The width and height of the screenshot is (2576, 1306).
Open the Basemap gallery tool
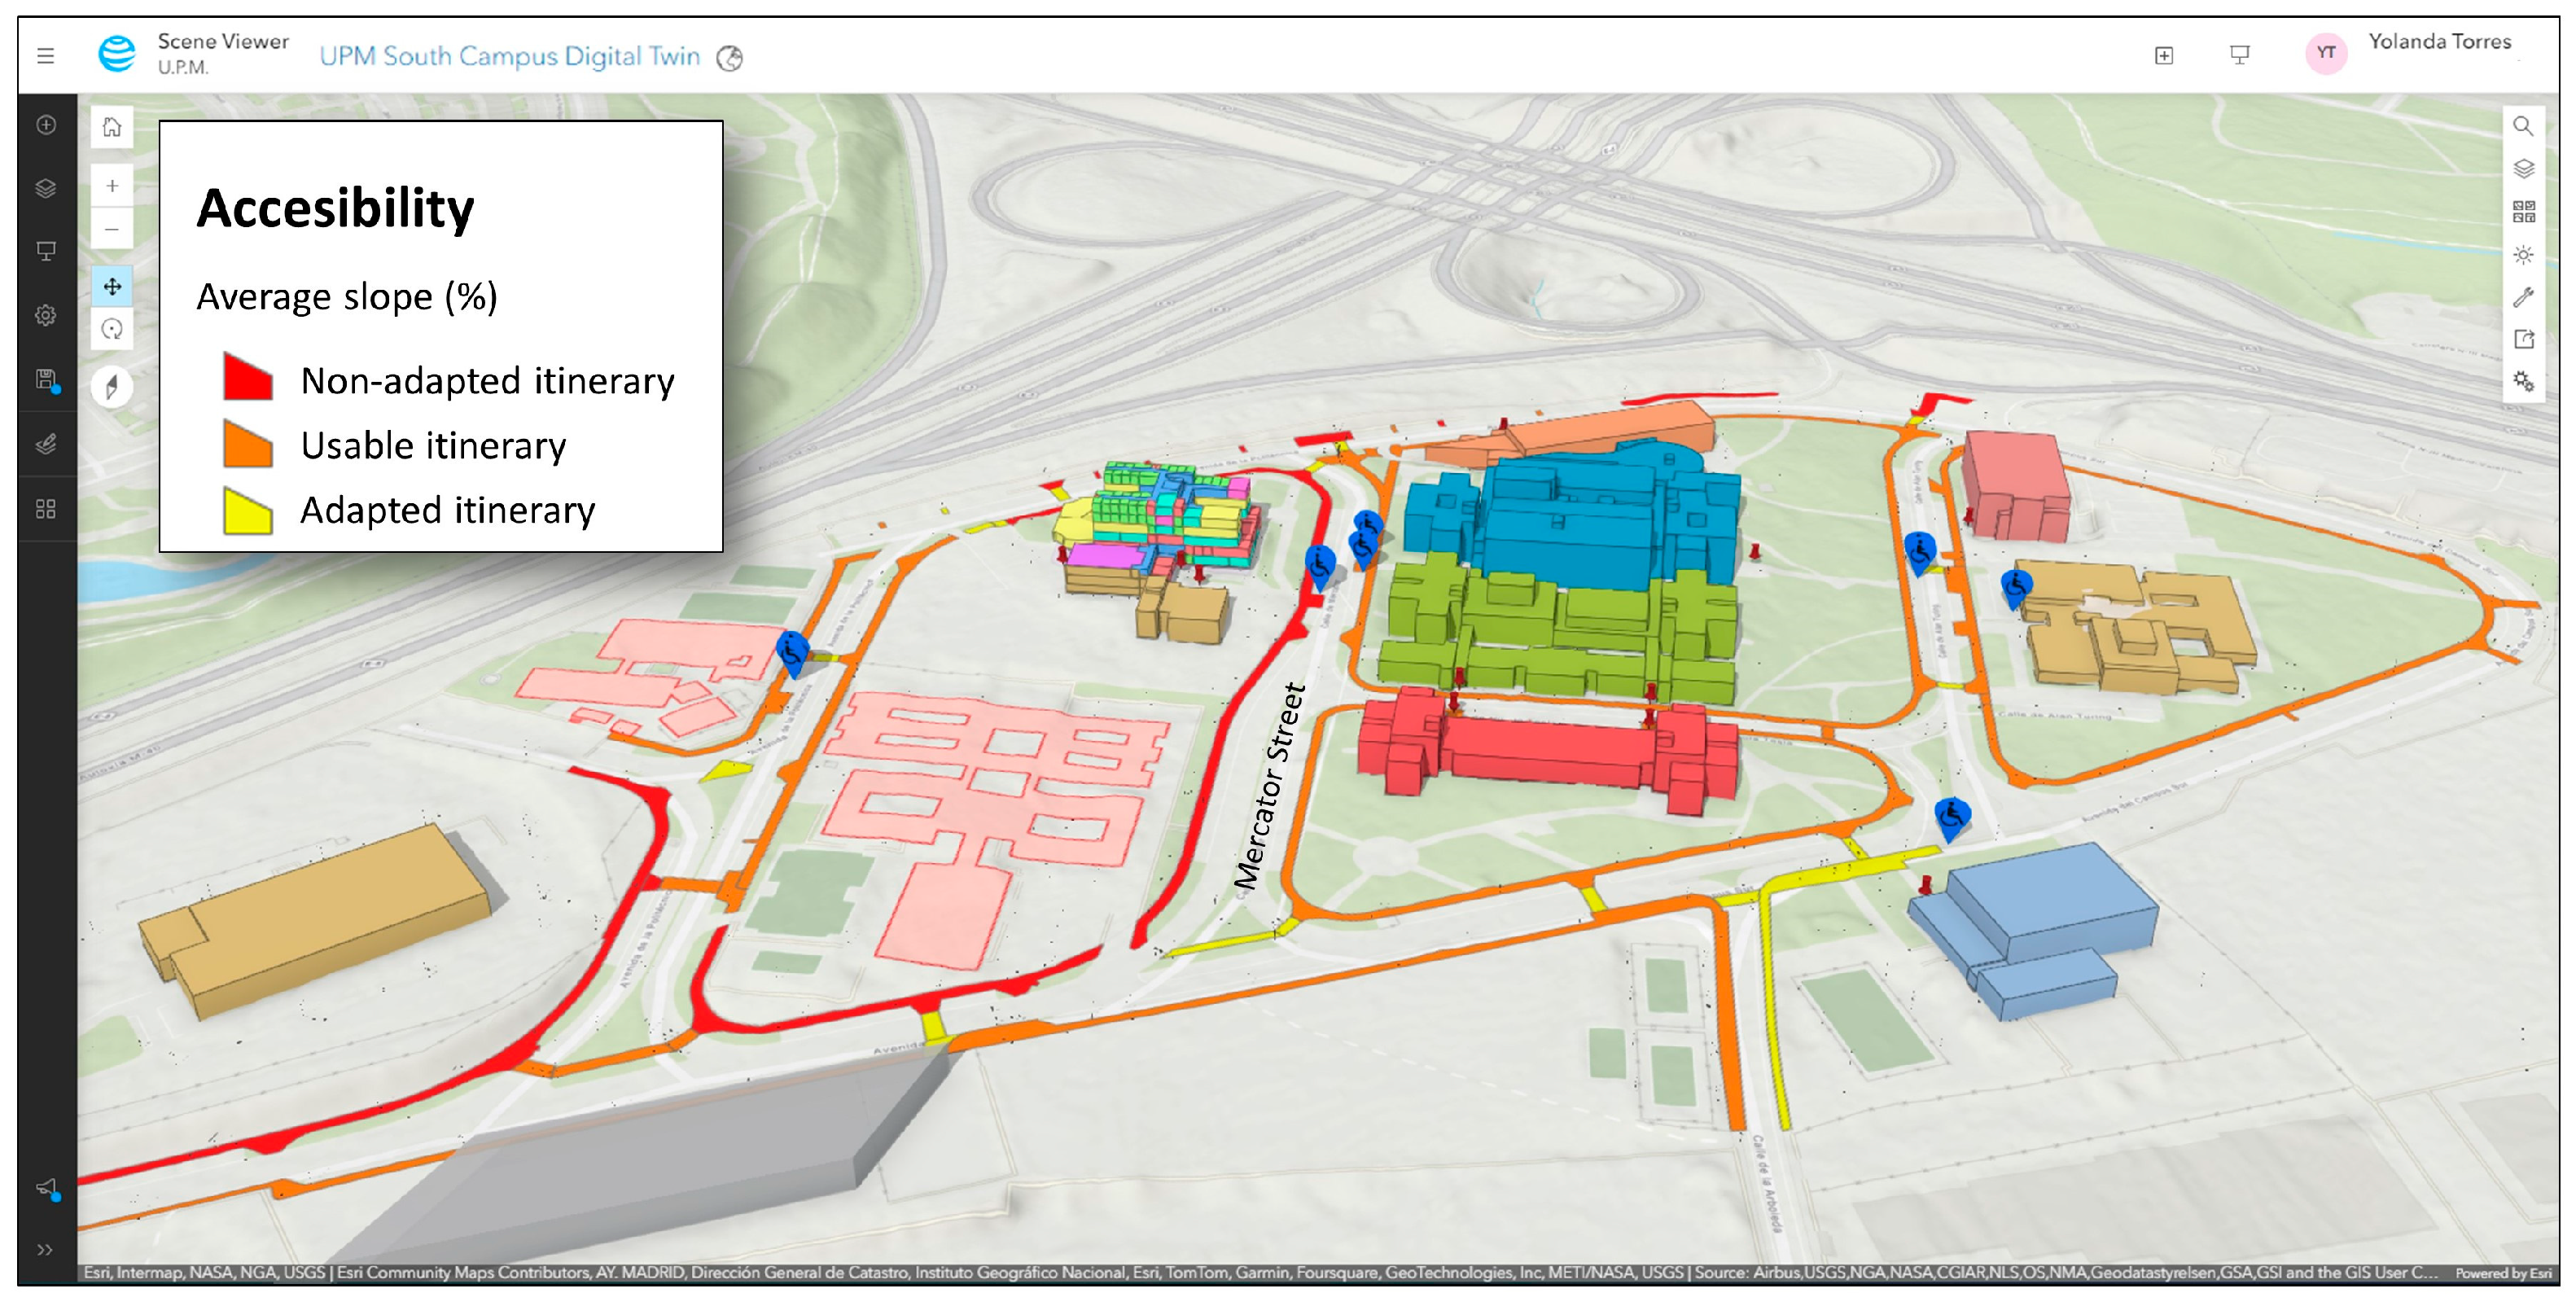[2523, 211]
